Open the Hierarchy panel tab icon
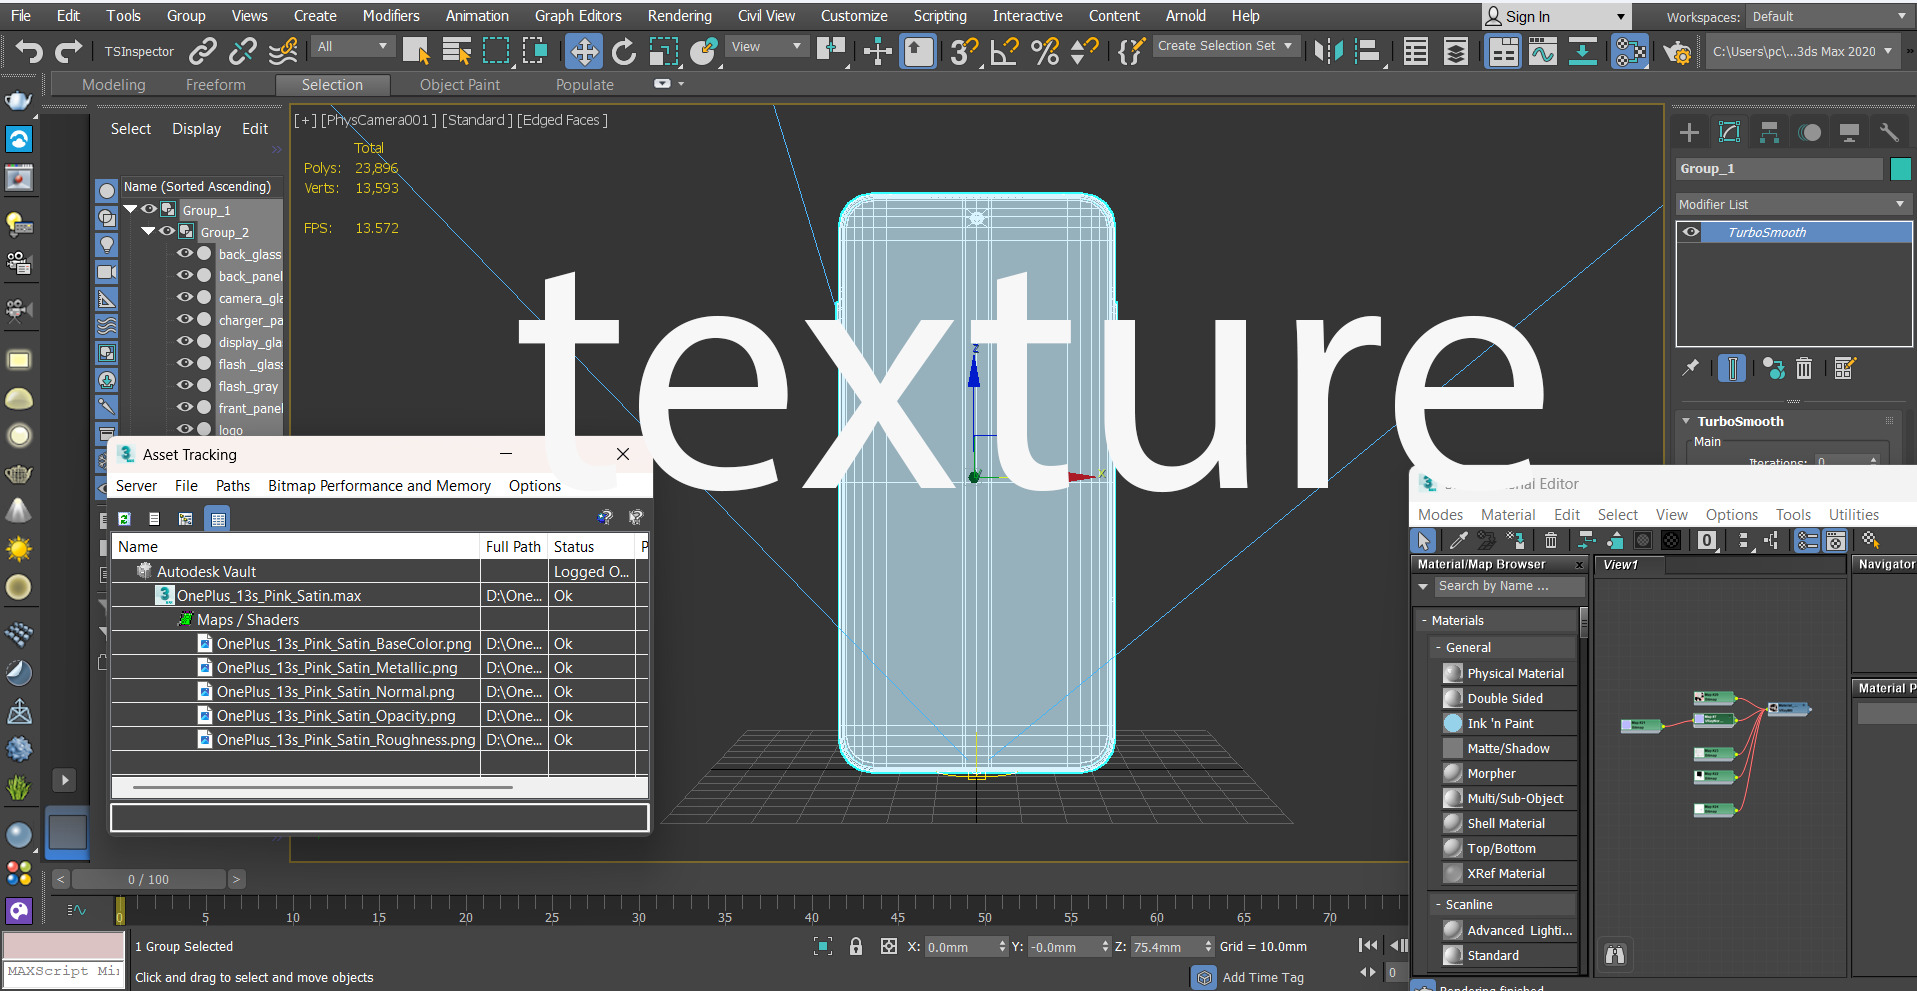 [1769, 132]
